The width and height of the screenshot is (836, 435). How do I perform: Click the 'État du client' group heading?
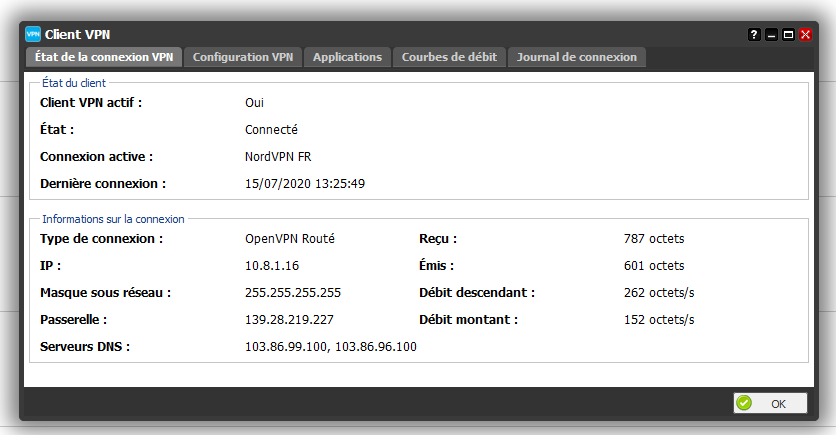pos(74,83)
